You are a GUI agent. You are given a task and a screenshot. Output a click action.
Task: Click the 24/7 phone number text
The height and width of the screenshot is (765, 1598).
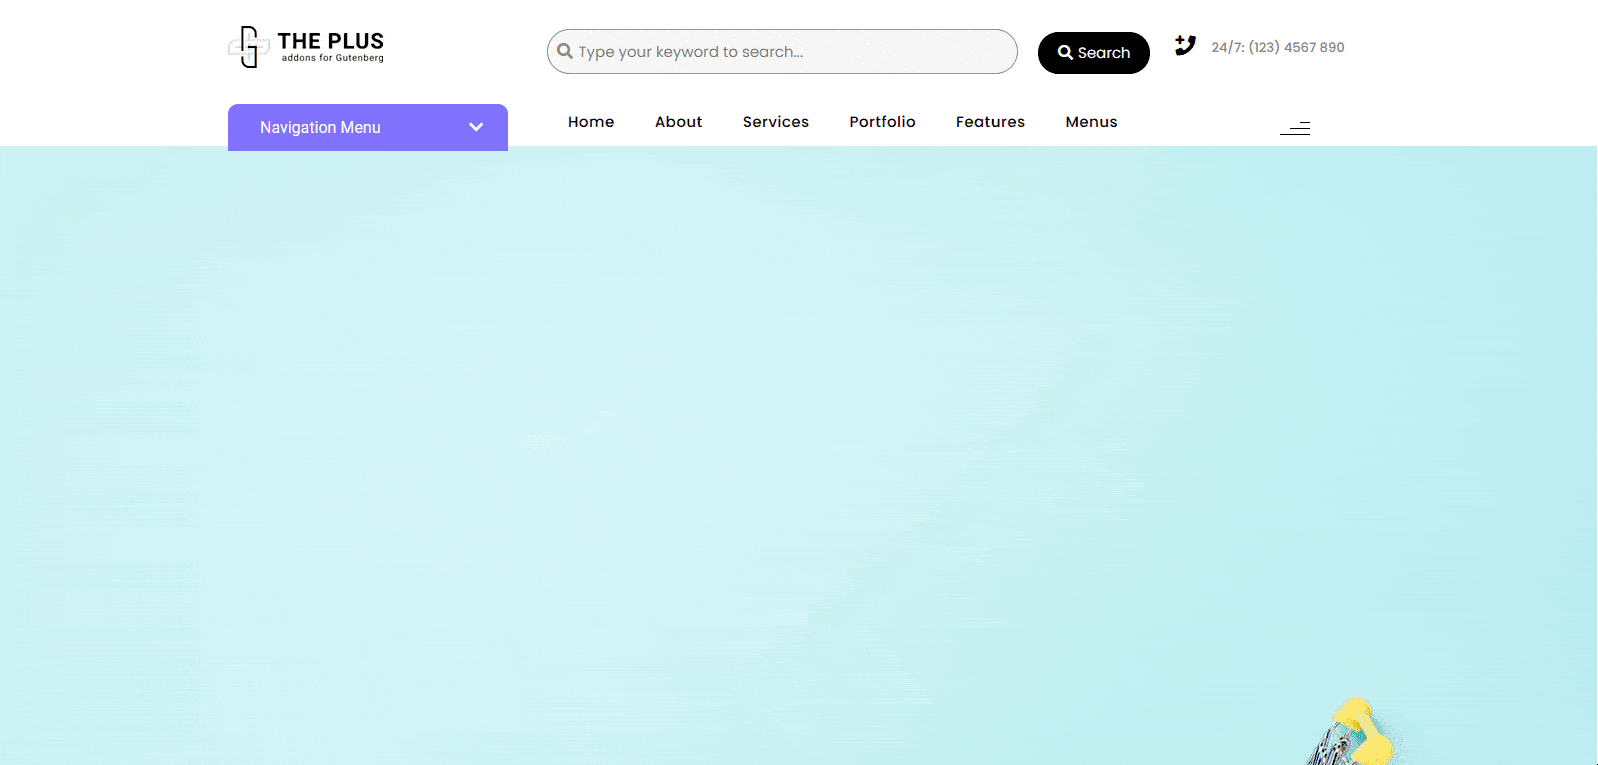tap(1277, 47)
